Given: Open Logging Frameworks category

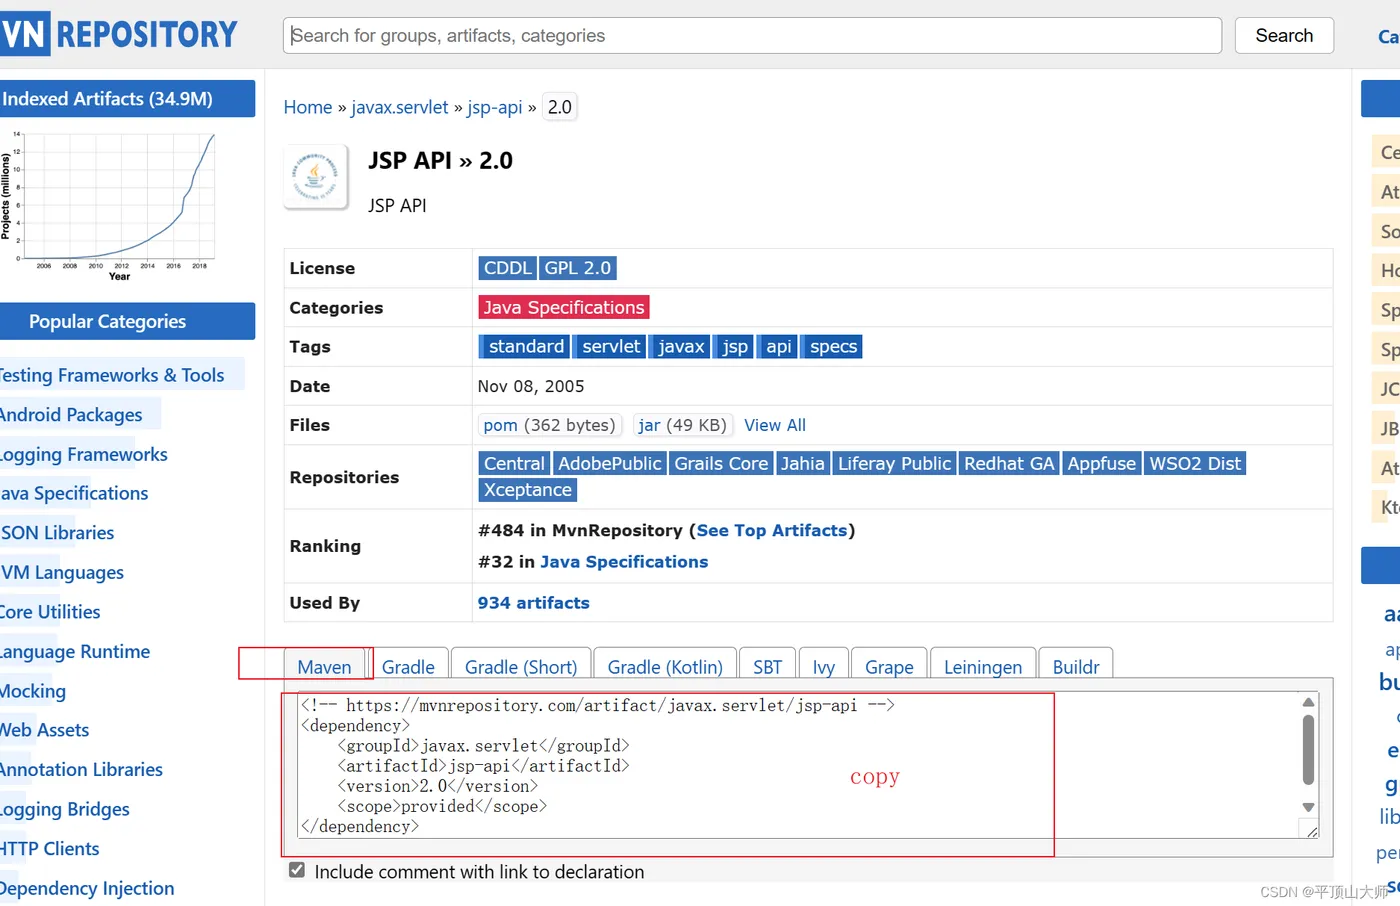Looking at the screenshot, I should 84,454.
